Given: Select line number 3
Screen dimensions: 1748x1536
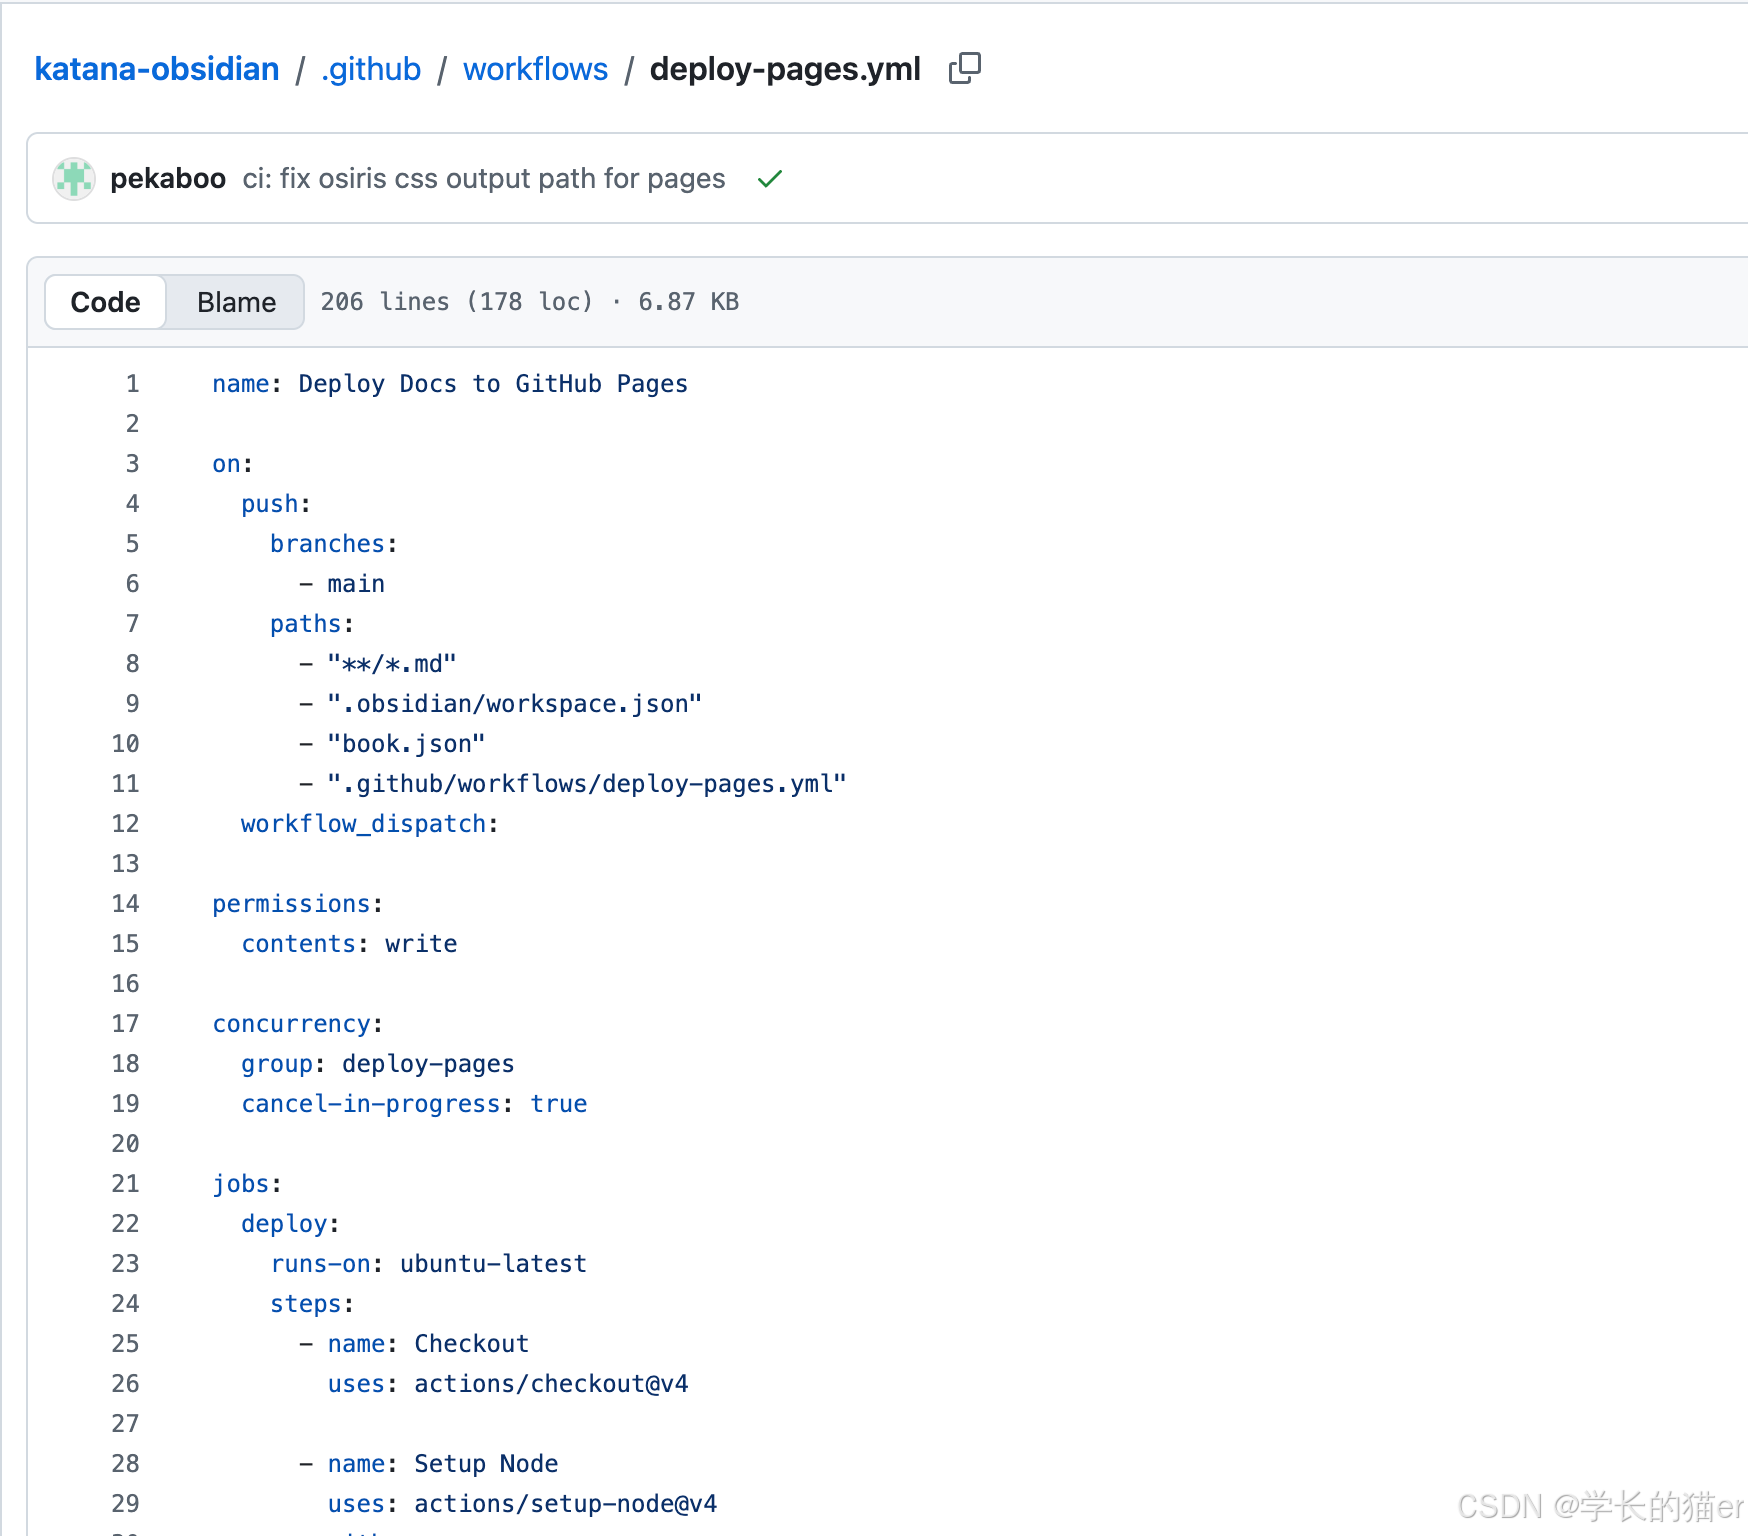Looking at the screenshot, I should tap(132, 464).
